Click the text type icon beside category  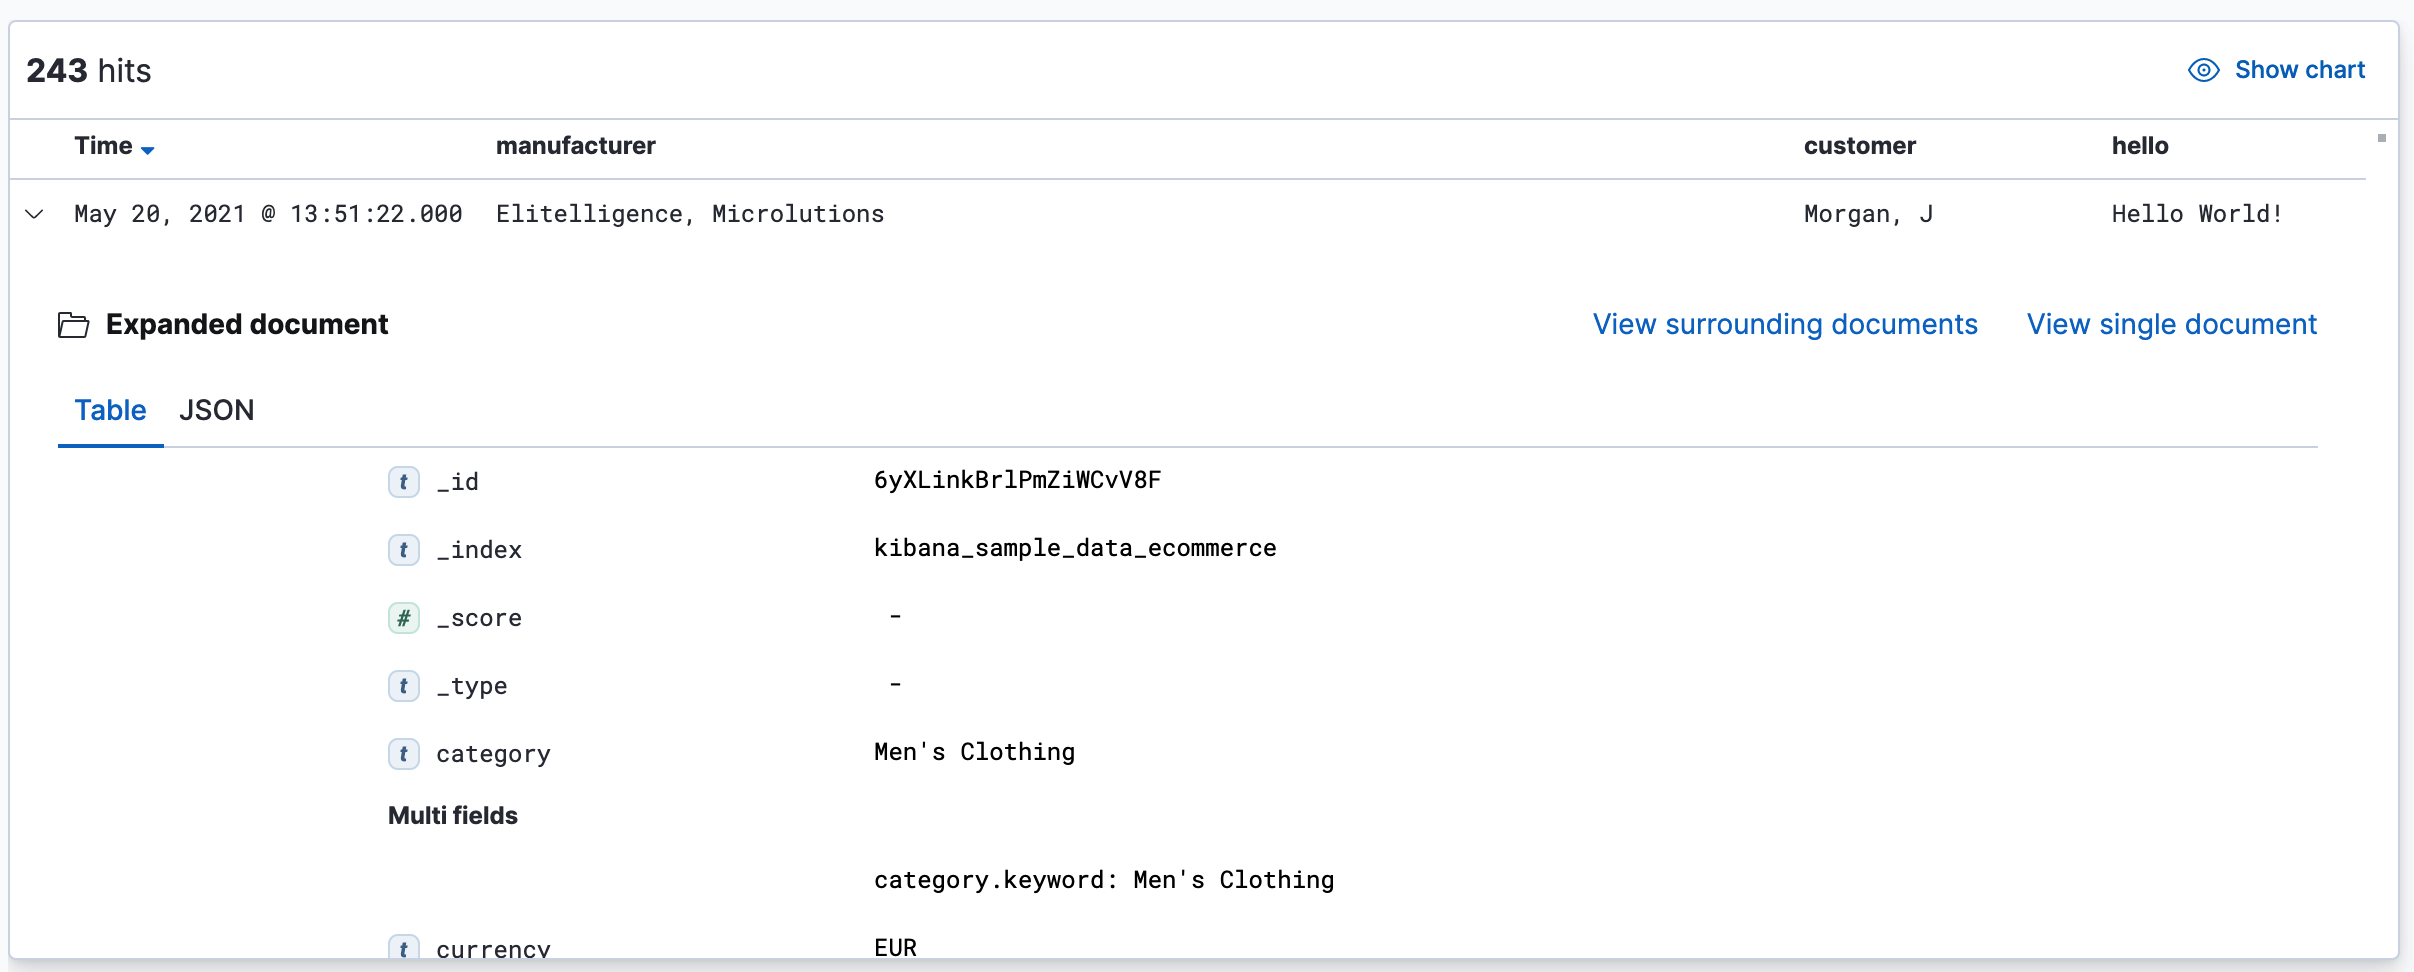point(403,754)
